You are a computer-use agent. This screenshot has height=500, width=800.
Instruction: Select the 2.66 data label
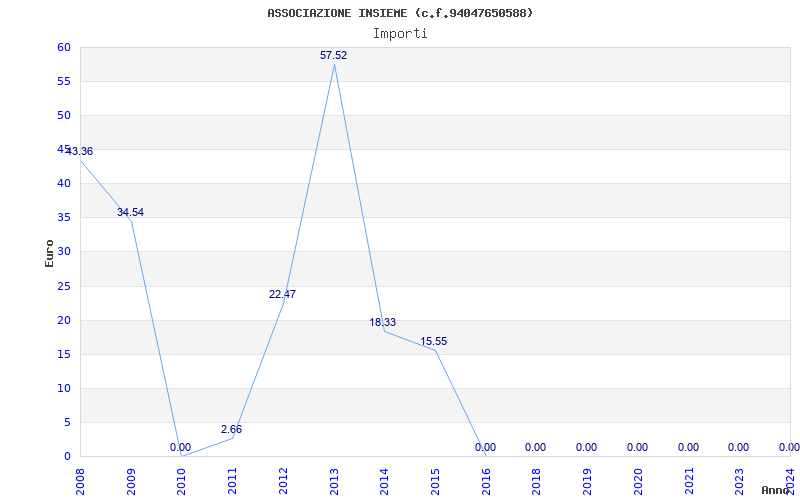[232, 429]
